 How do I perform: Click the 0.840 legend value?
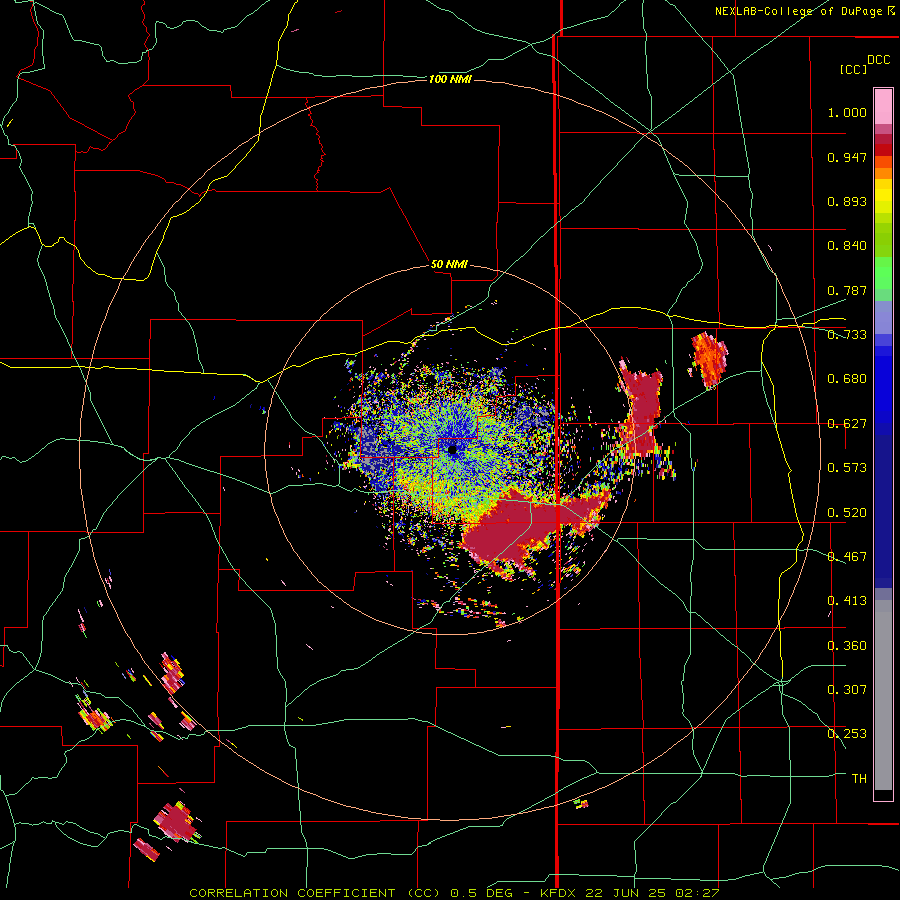[847, 246]
